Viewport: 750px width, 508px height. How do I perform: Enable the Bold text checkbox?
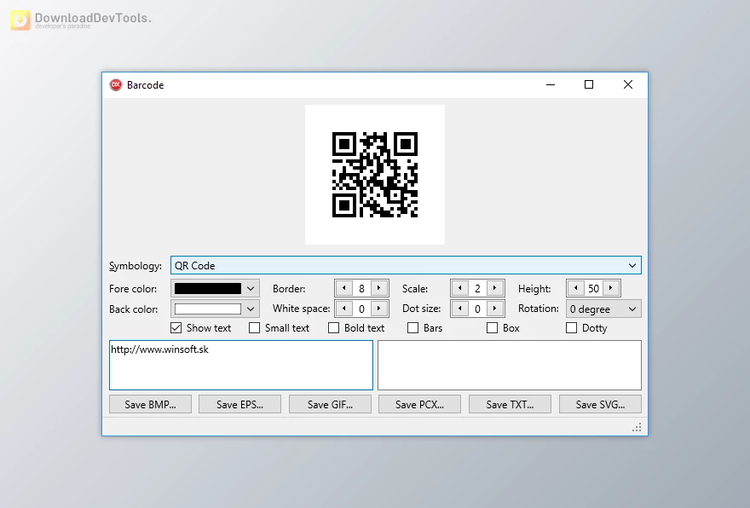click(x=333, y=328)
